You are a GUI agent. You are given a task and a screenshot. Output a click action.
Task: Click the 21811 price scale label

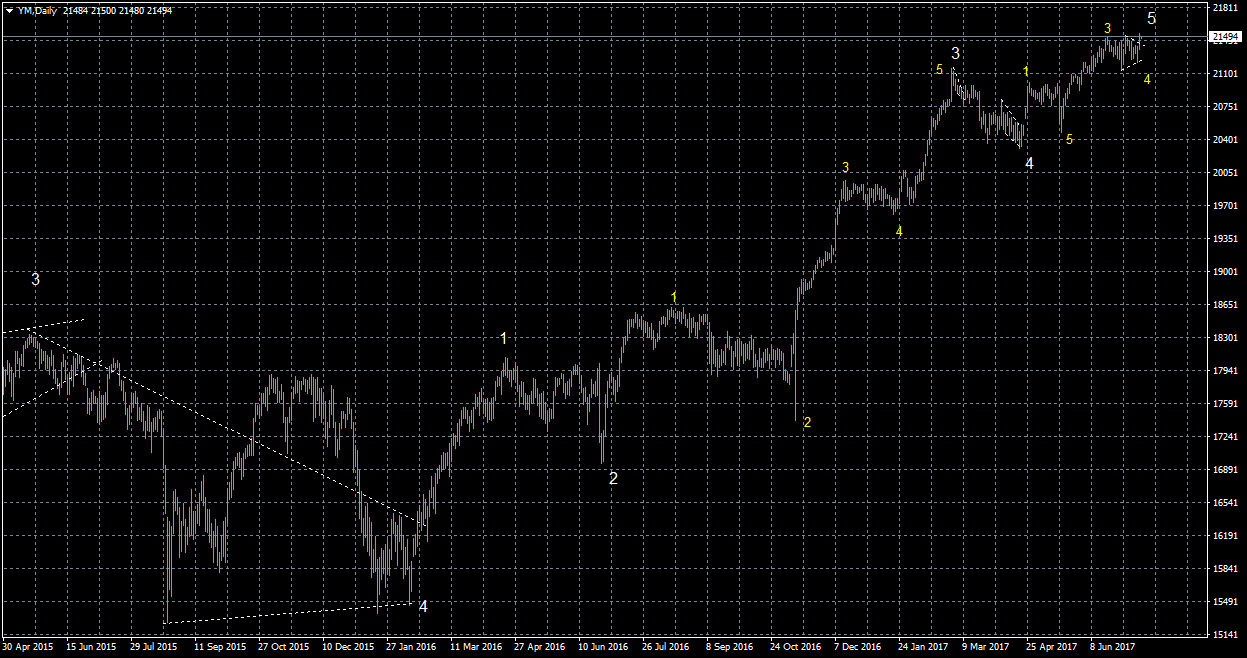tap(1224, 8)
